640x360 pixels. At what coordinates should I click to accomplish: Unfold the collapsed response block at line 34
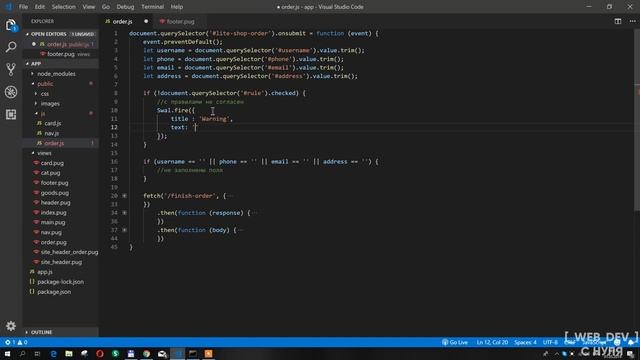pyautogui.click(x=124, y=213)
